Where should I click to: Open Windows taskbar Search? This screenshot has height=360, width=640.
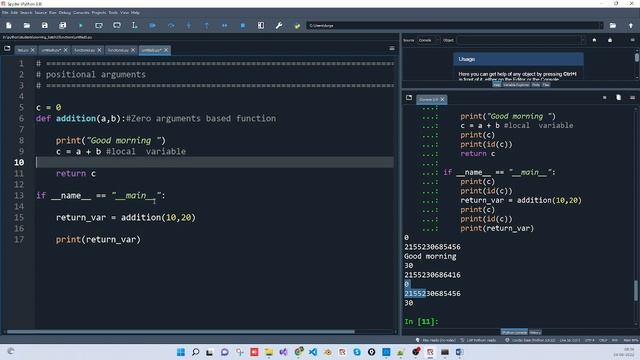(196, 352)
